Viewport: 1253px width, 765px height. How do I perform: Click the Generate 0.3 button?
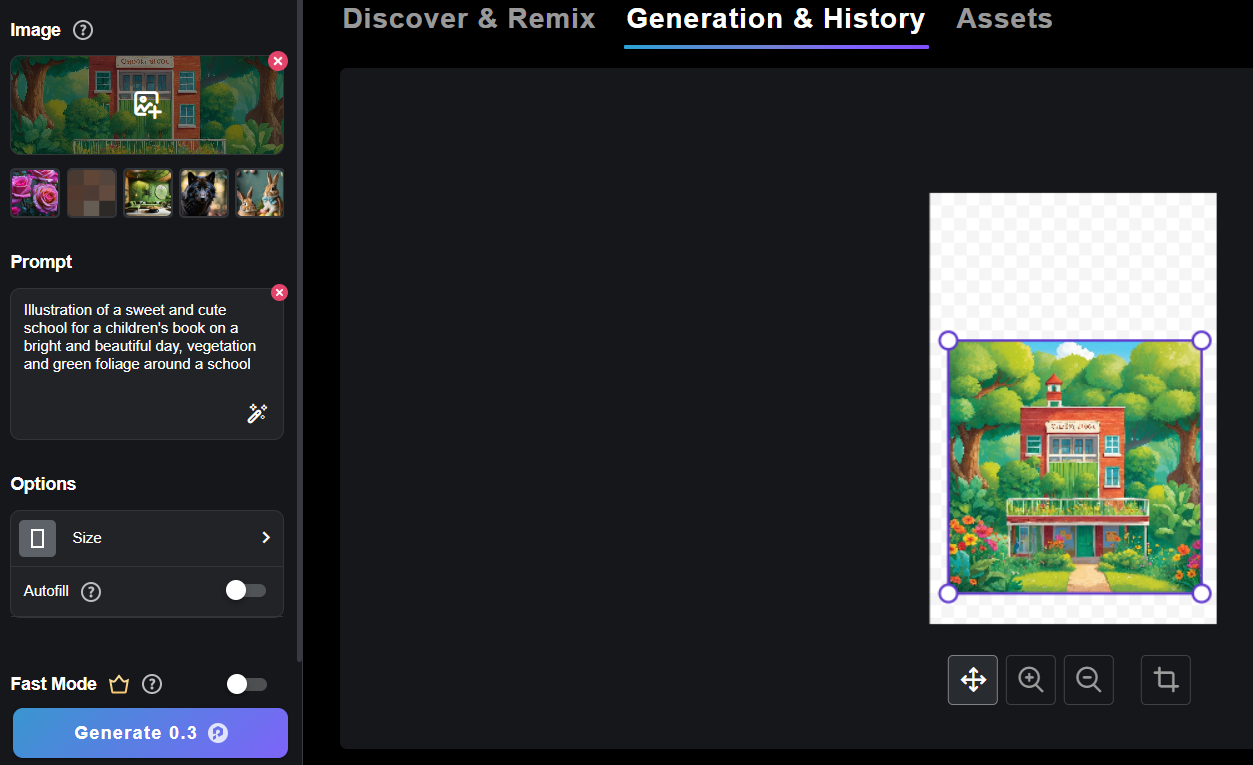coord(150,733)
